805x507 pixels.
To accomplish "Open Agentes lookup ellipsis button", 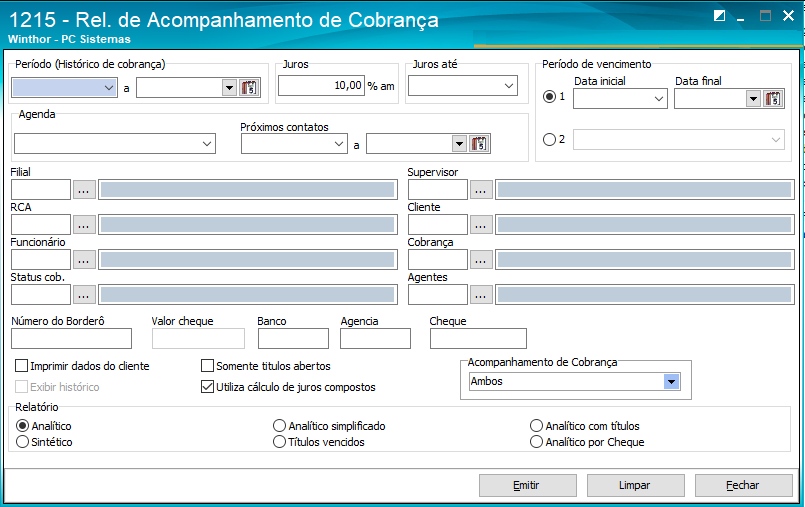I will [481, 295].
